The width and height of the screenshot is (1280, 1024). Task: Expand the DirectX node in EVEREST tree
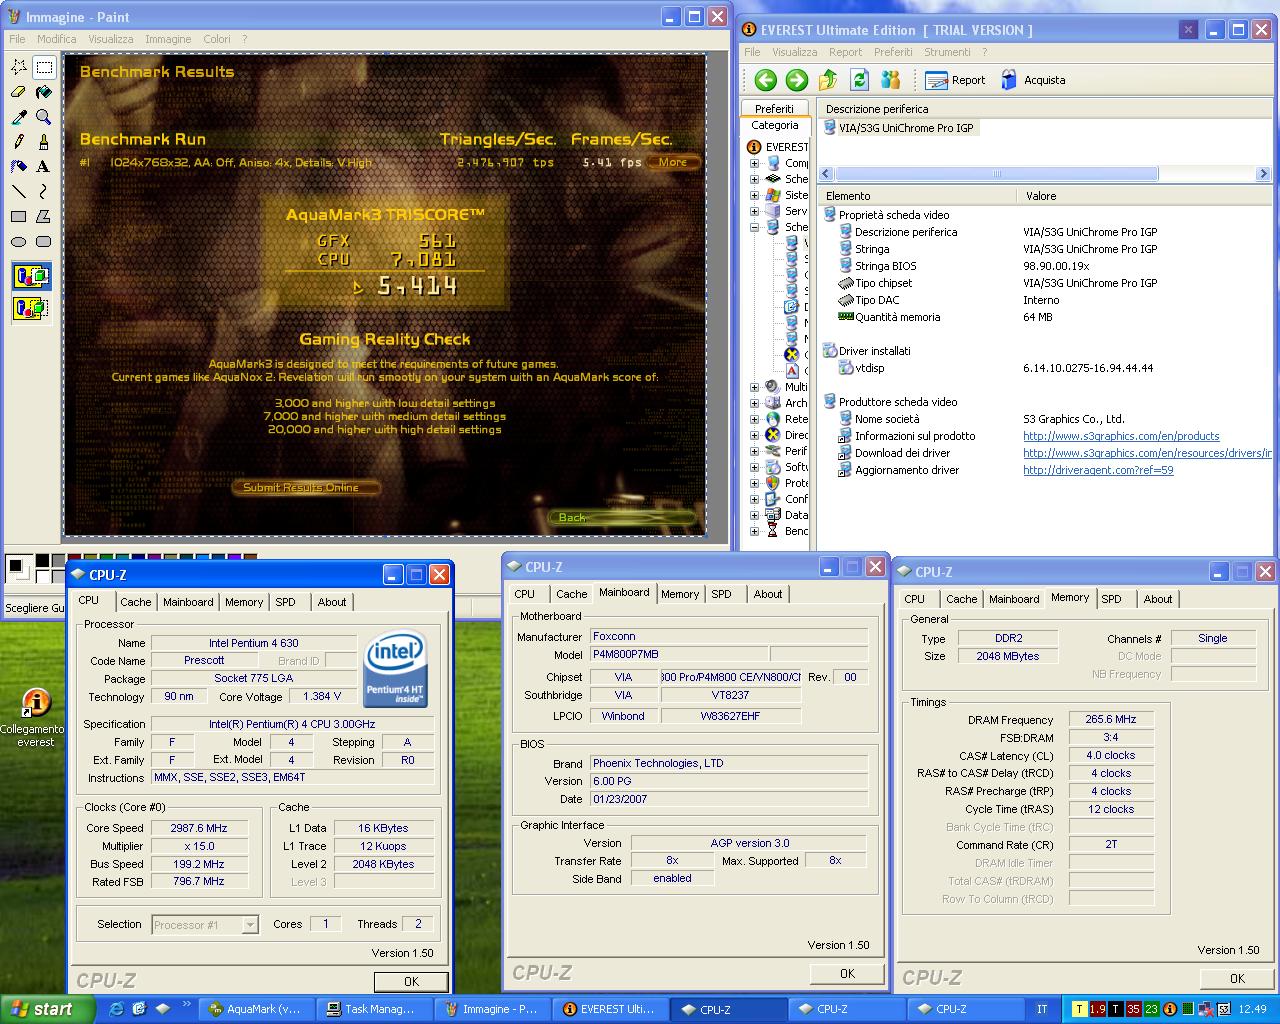click(754, 435)
